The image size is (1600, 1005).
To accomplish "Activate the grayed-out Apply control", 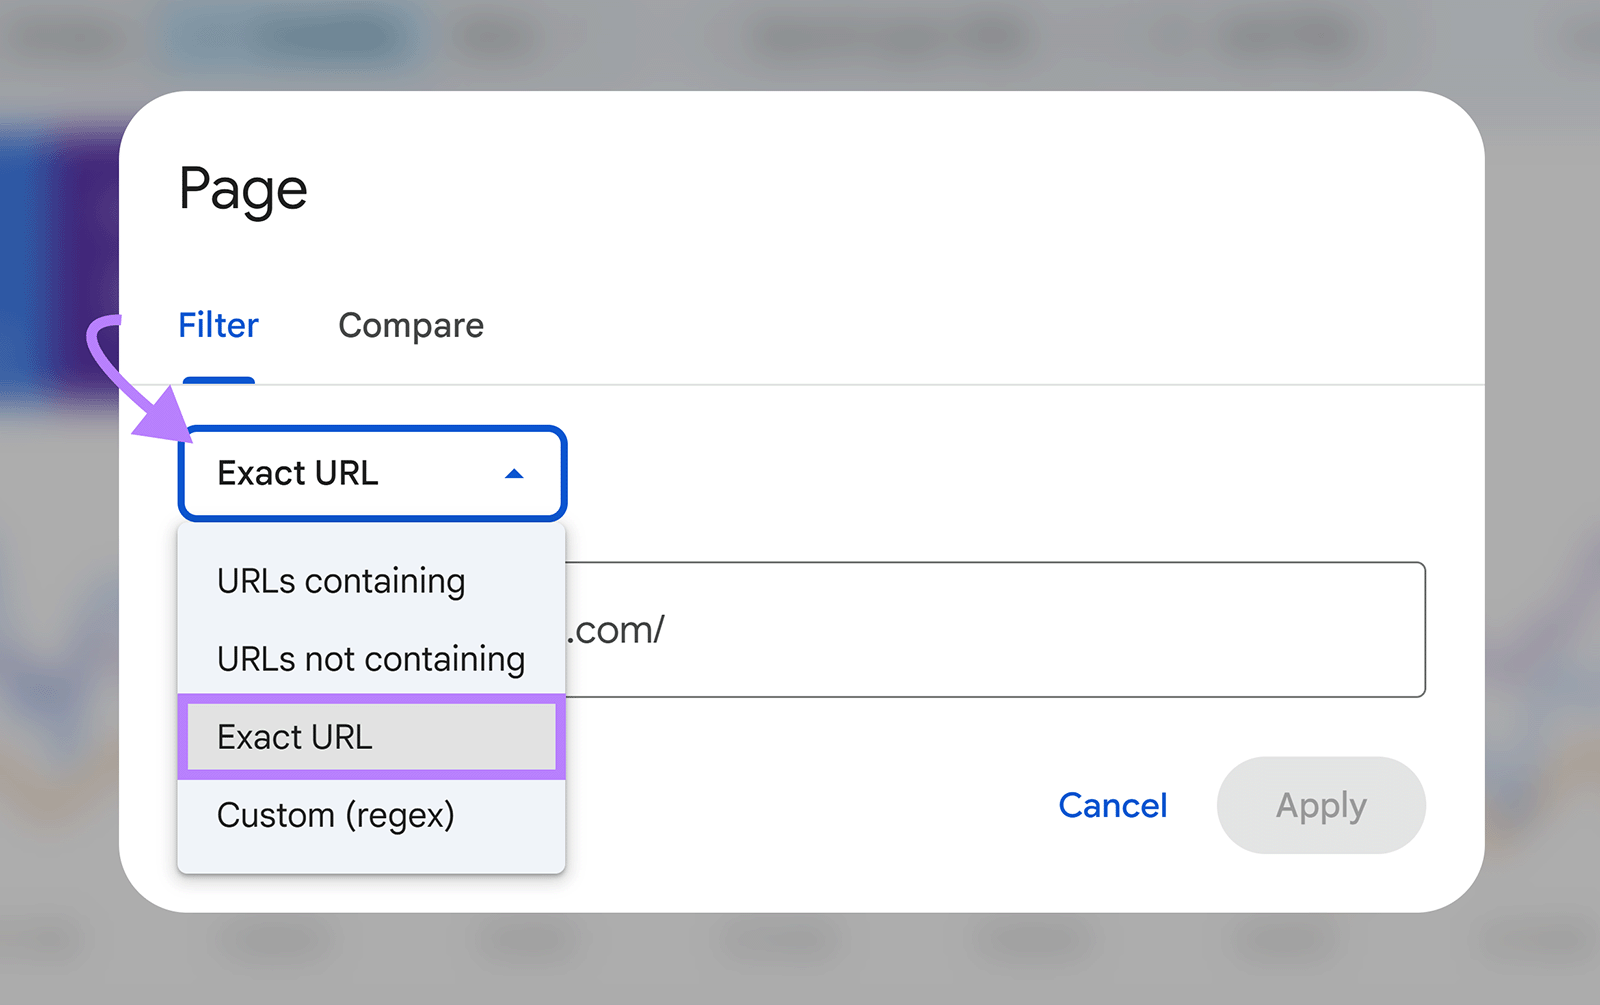I will point(1320,806).
